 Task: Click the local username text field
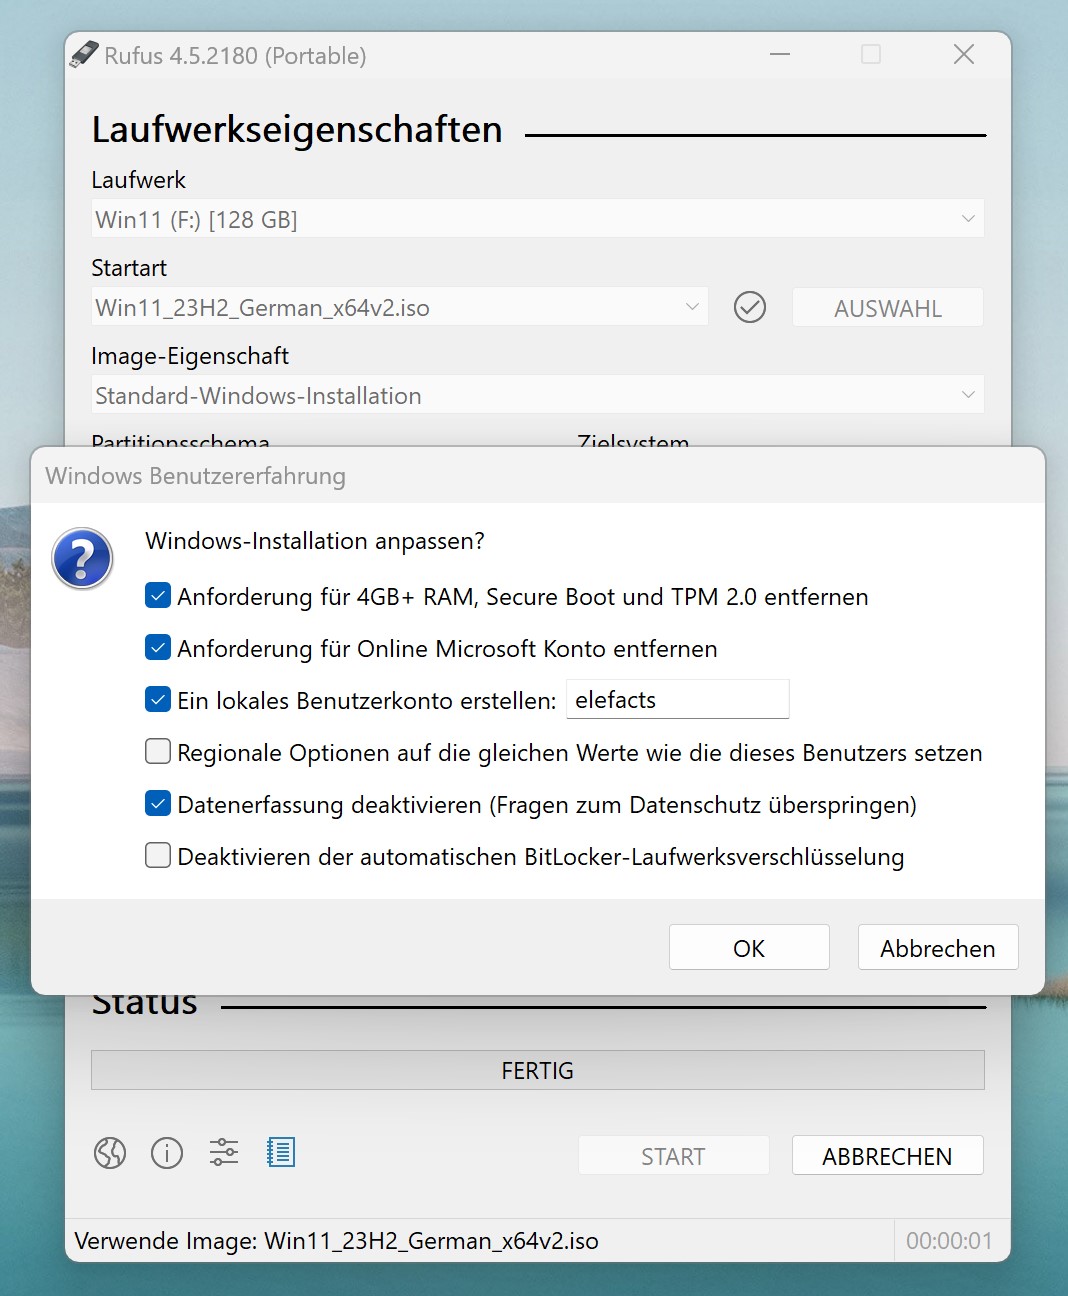677,700
